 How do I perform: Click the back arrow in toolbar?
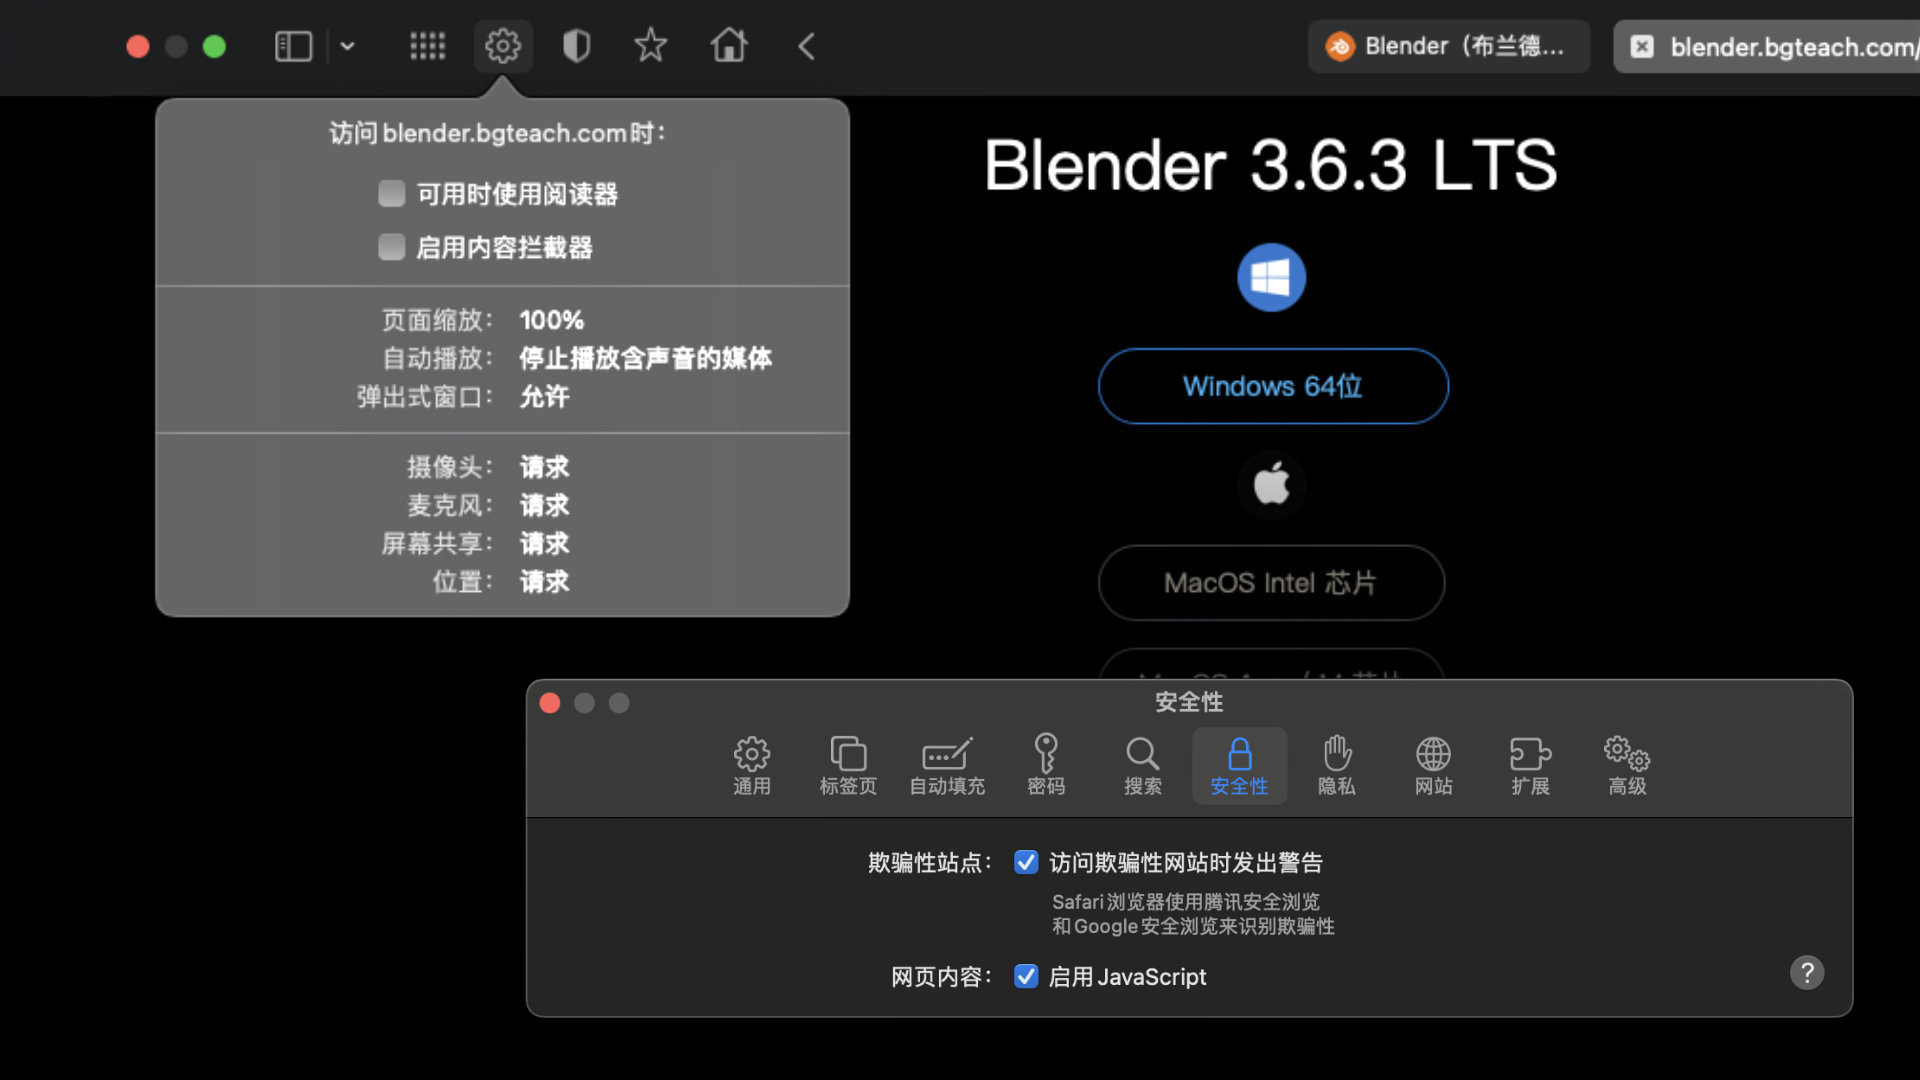coord(806,46)
